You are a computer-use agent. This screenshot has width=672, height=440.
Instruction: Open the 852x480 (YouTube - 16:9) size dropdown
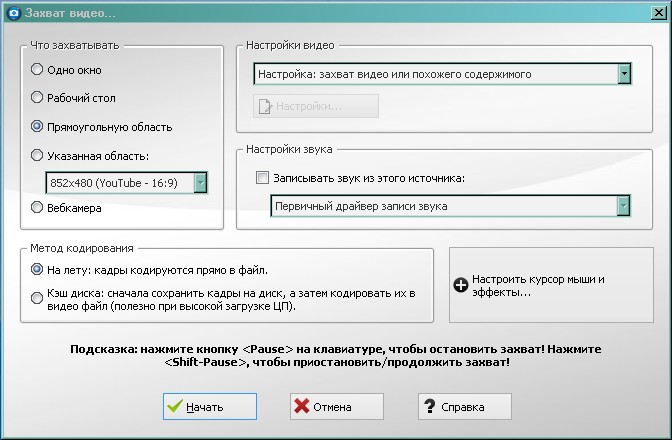click(x=126, y=183)
